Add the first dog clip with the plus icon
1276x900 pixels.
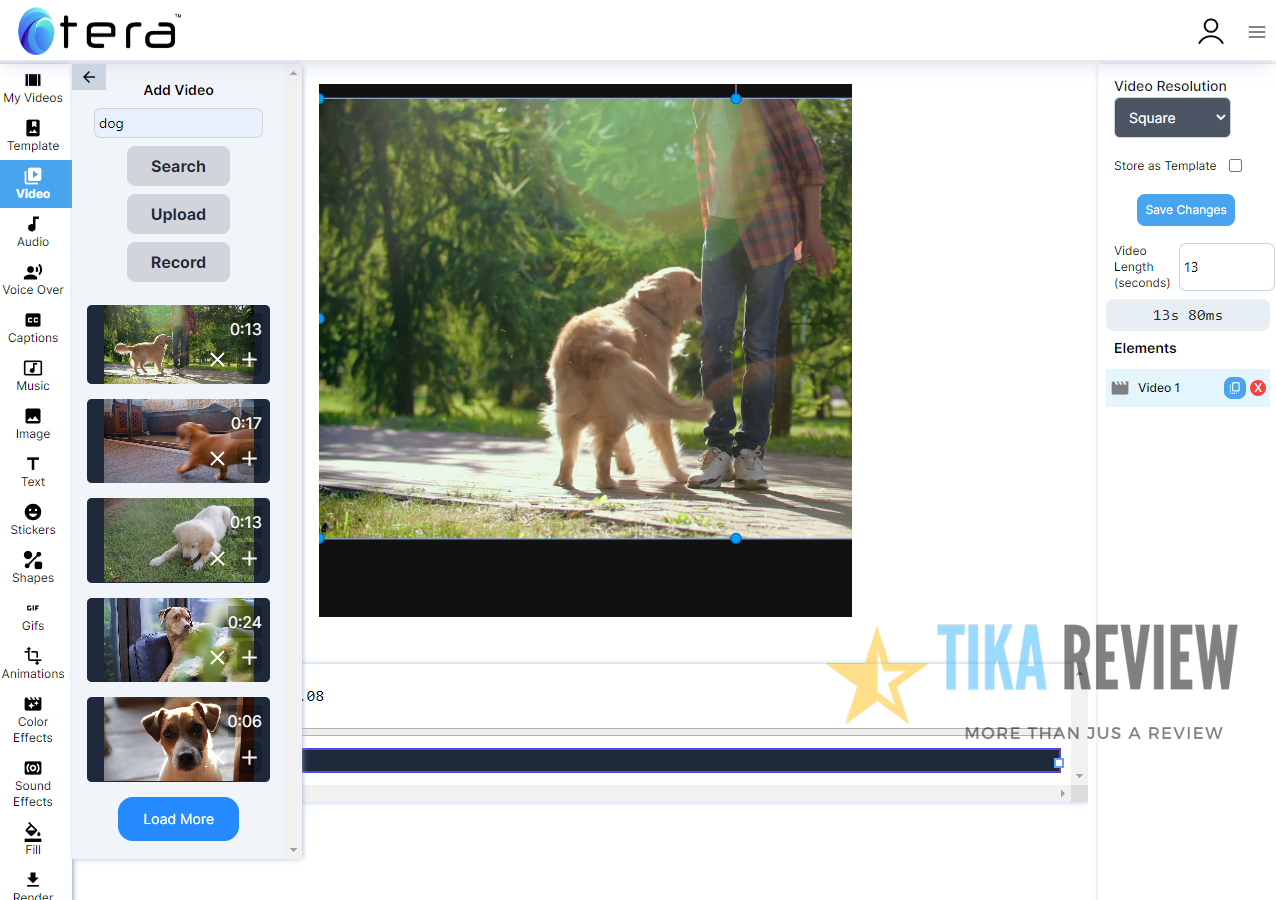tap(249, 359)
